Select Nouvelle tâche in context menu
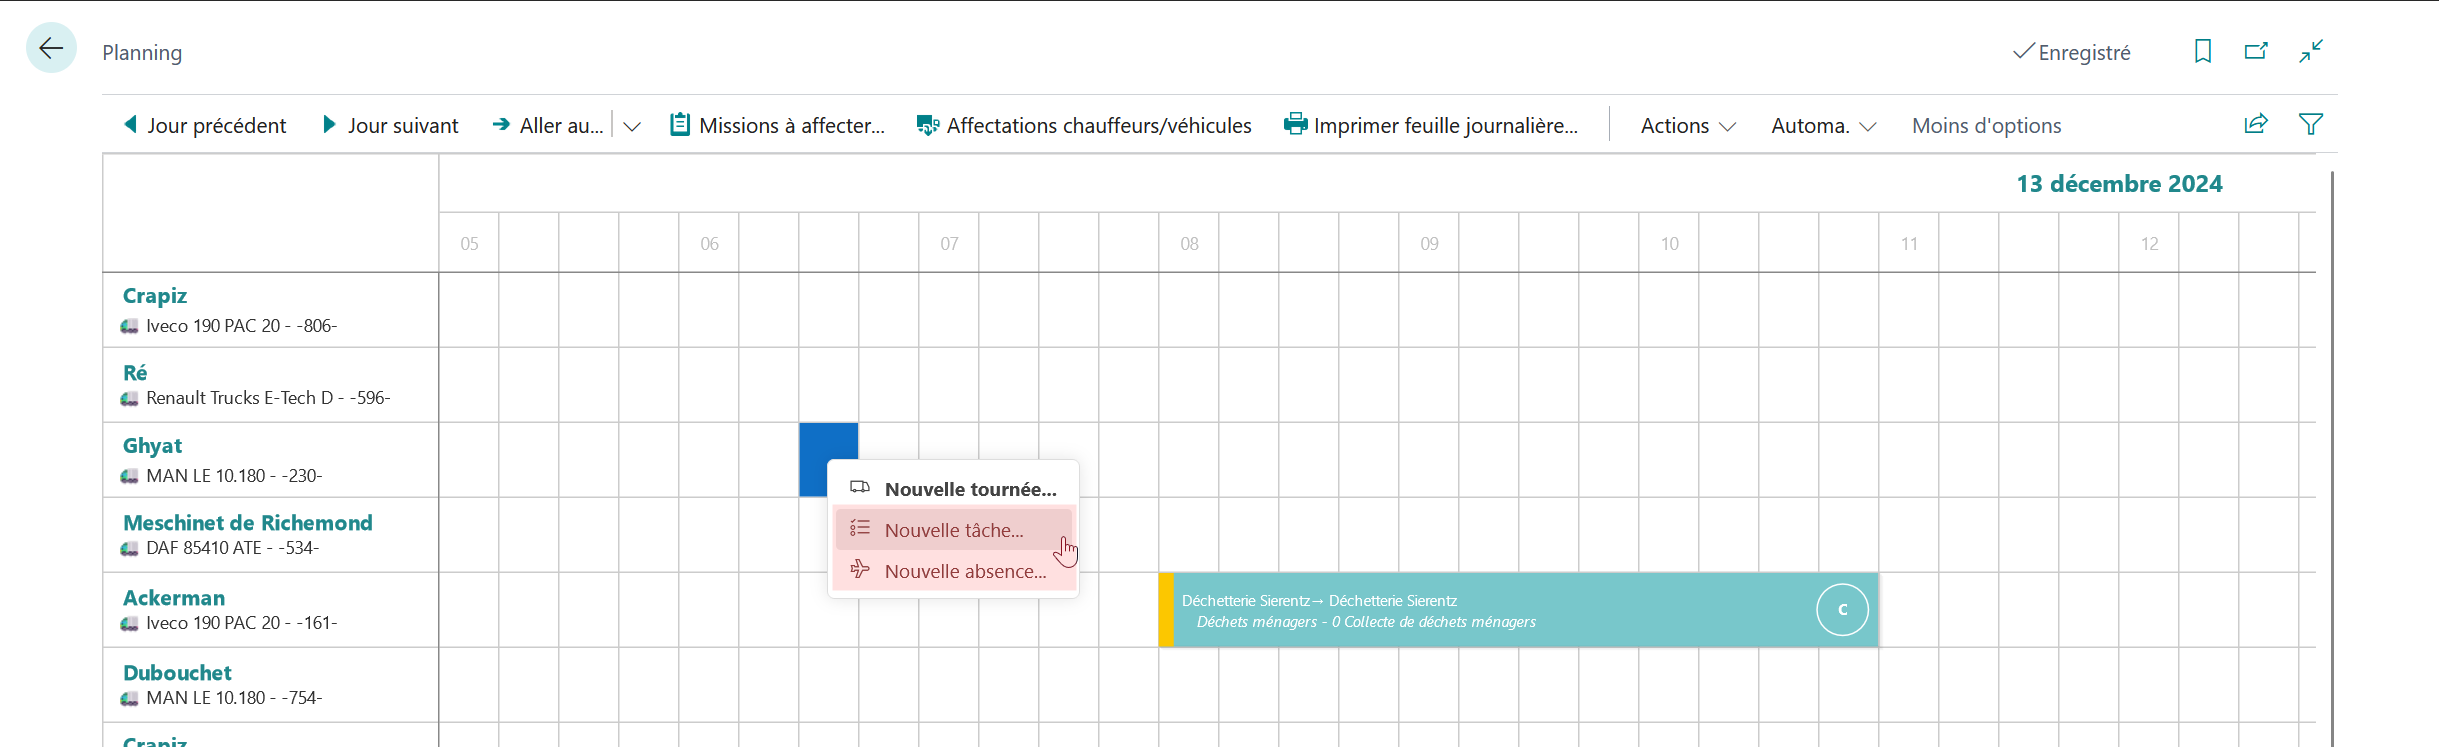This screenshot has width=2439, height=747. click(x=953, y=530)
